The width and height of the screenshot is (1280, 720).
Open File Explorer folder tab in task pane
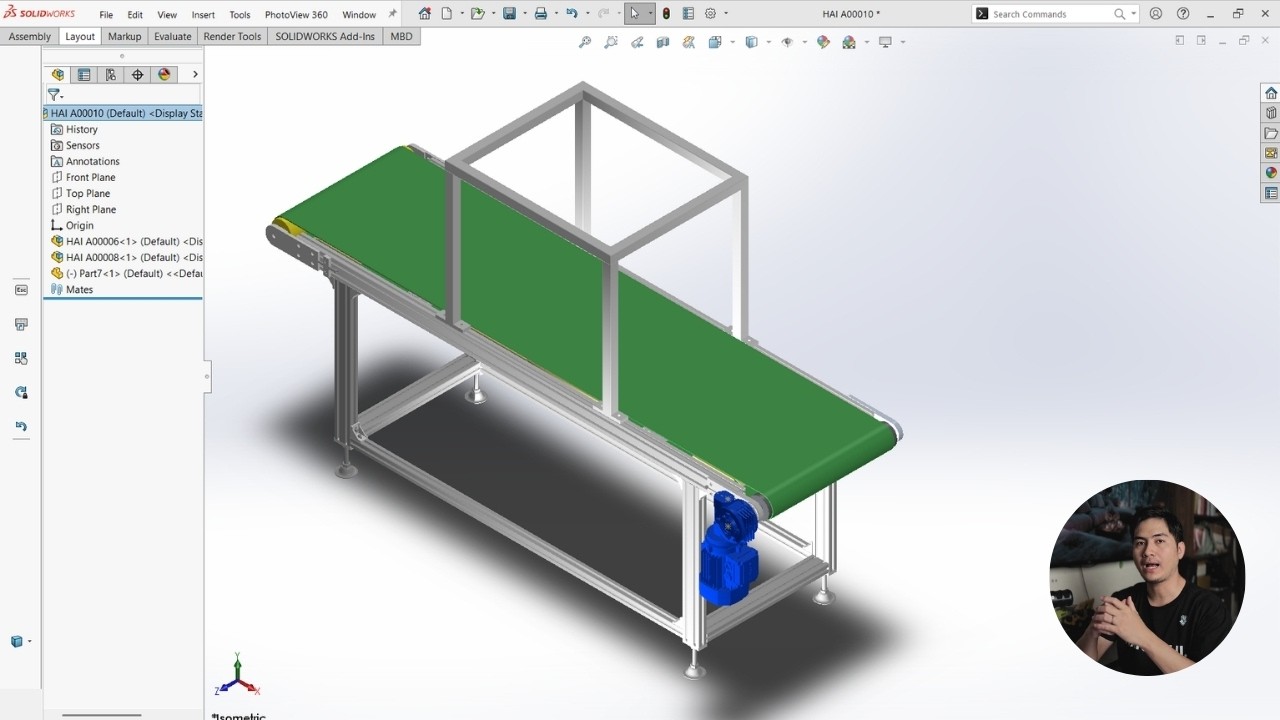1271,133
